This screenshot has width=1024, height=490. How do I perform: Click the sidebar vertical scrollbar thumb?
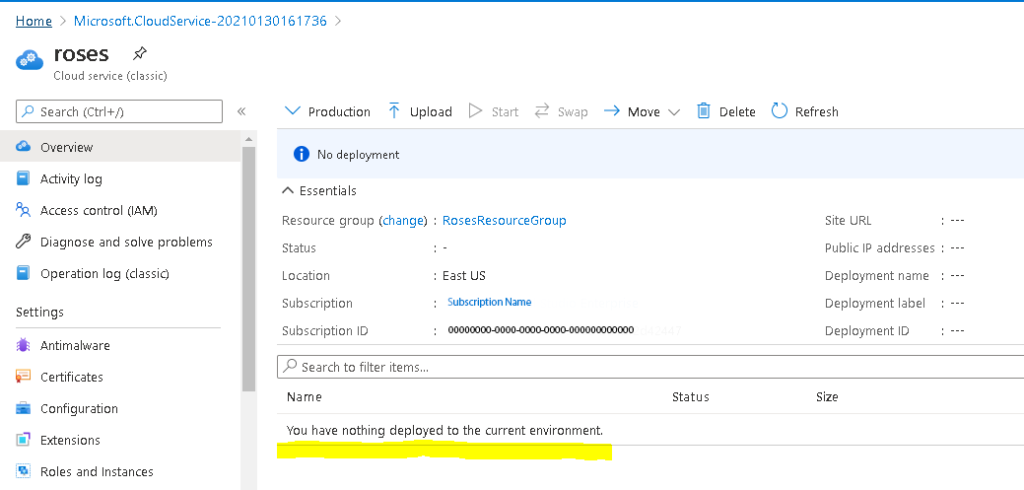point(249,268)
